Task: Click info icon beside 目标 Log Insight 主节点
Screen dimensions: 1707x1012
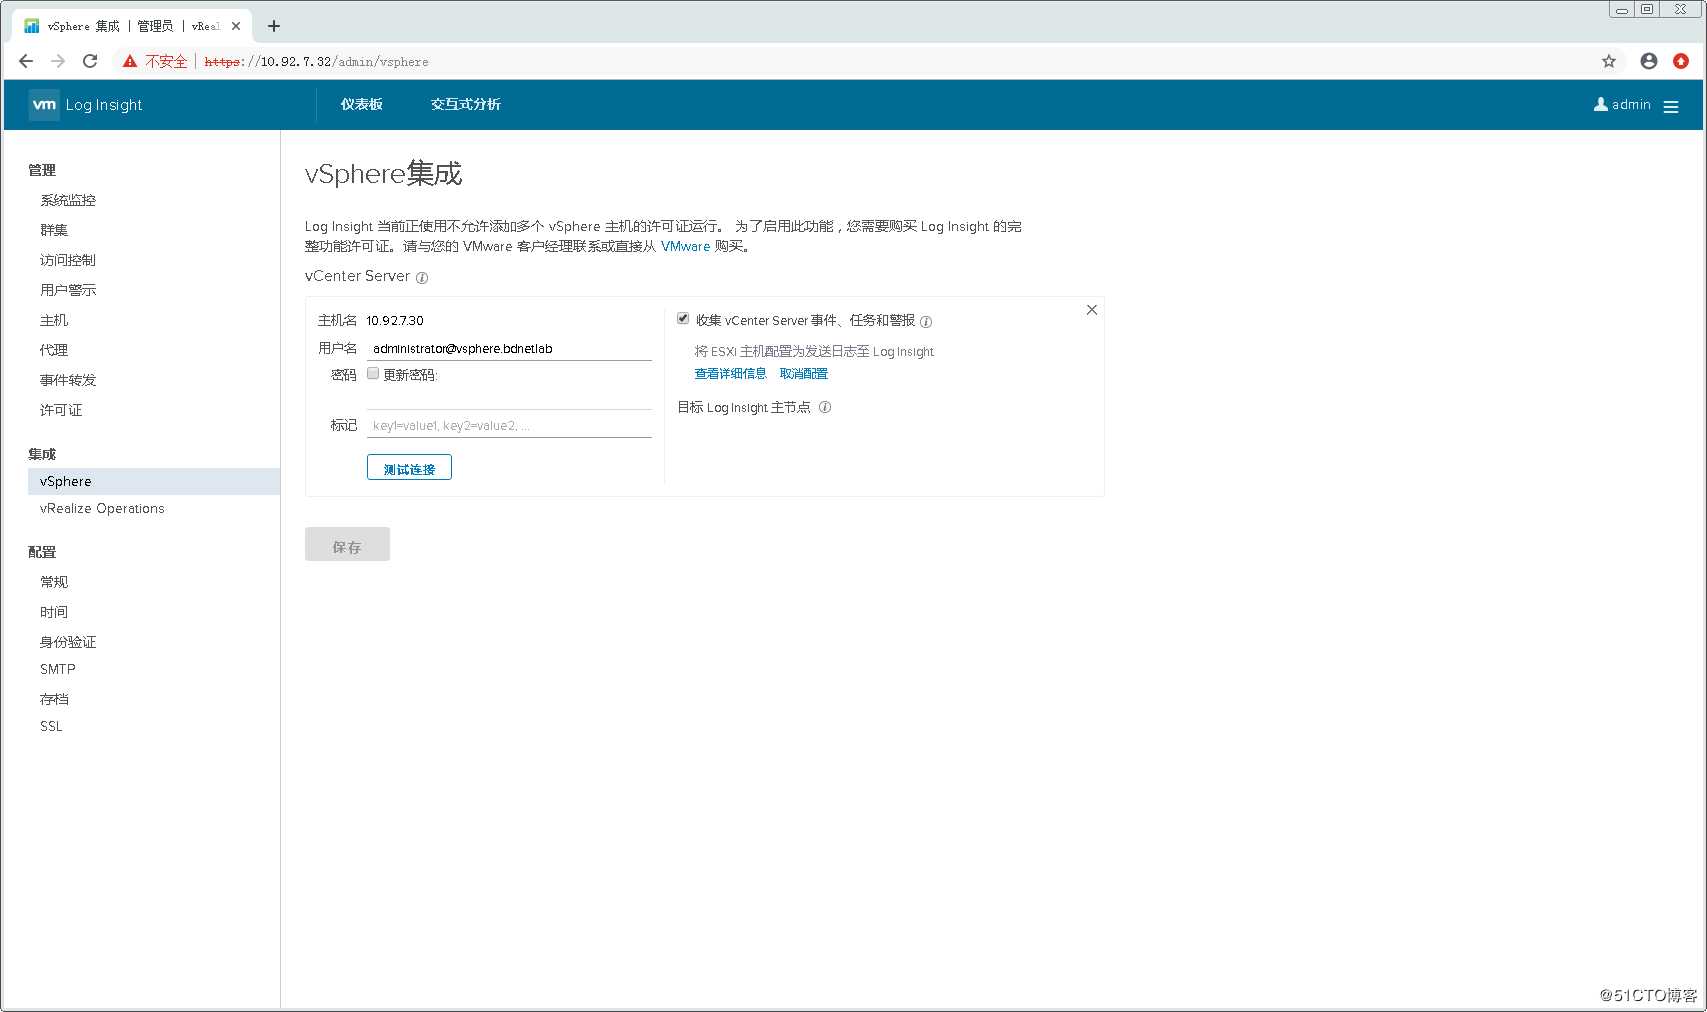Action: click(x=825, y=407)
